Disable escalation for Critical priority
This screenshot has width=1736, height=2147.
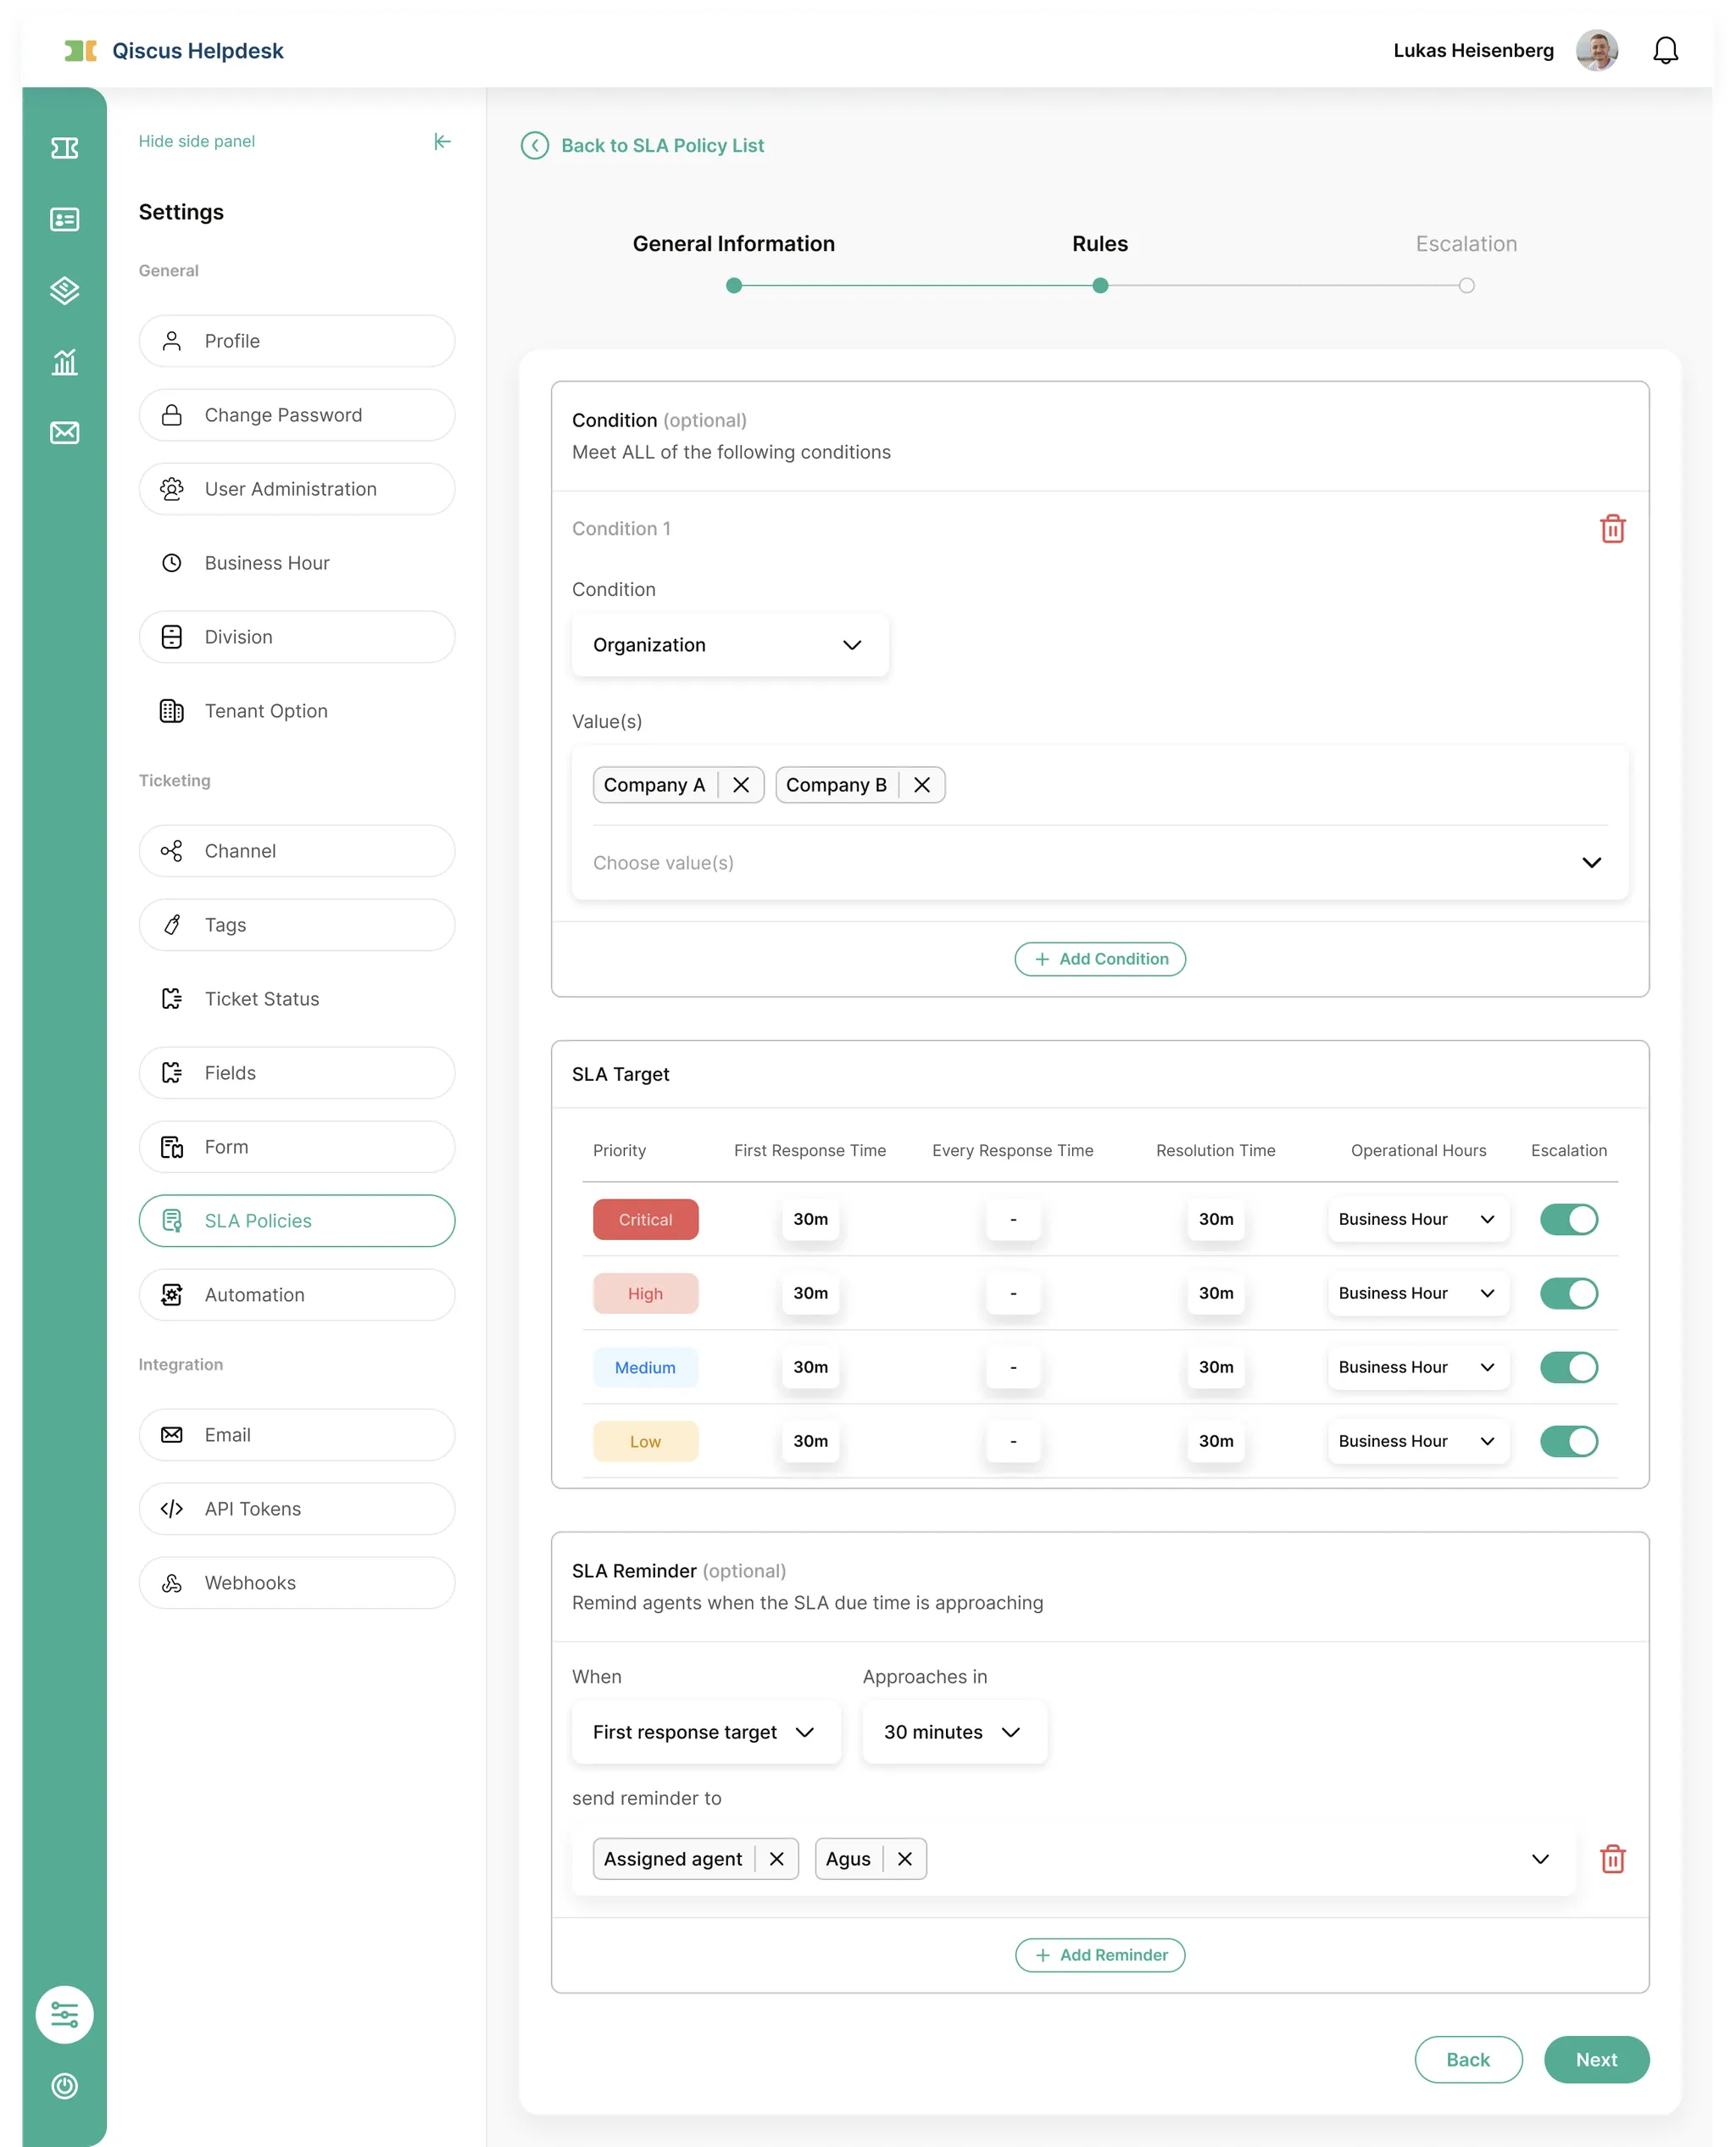tap(1568, 1219)
